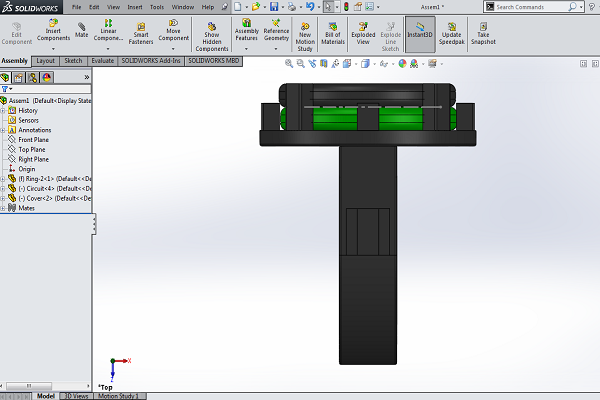This screenshot has width=600, height=400.
Task: Click in the Search Commands field
Action: pyautogui.click(x=532, y=7)
